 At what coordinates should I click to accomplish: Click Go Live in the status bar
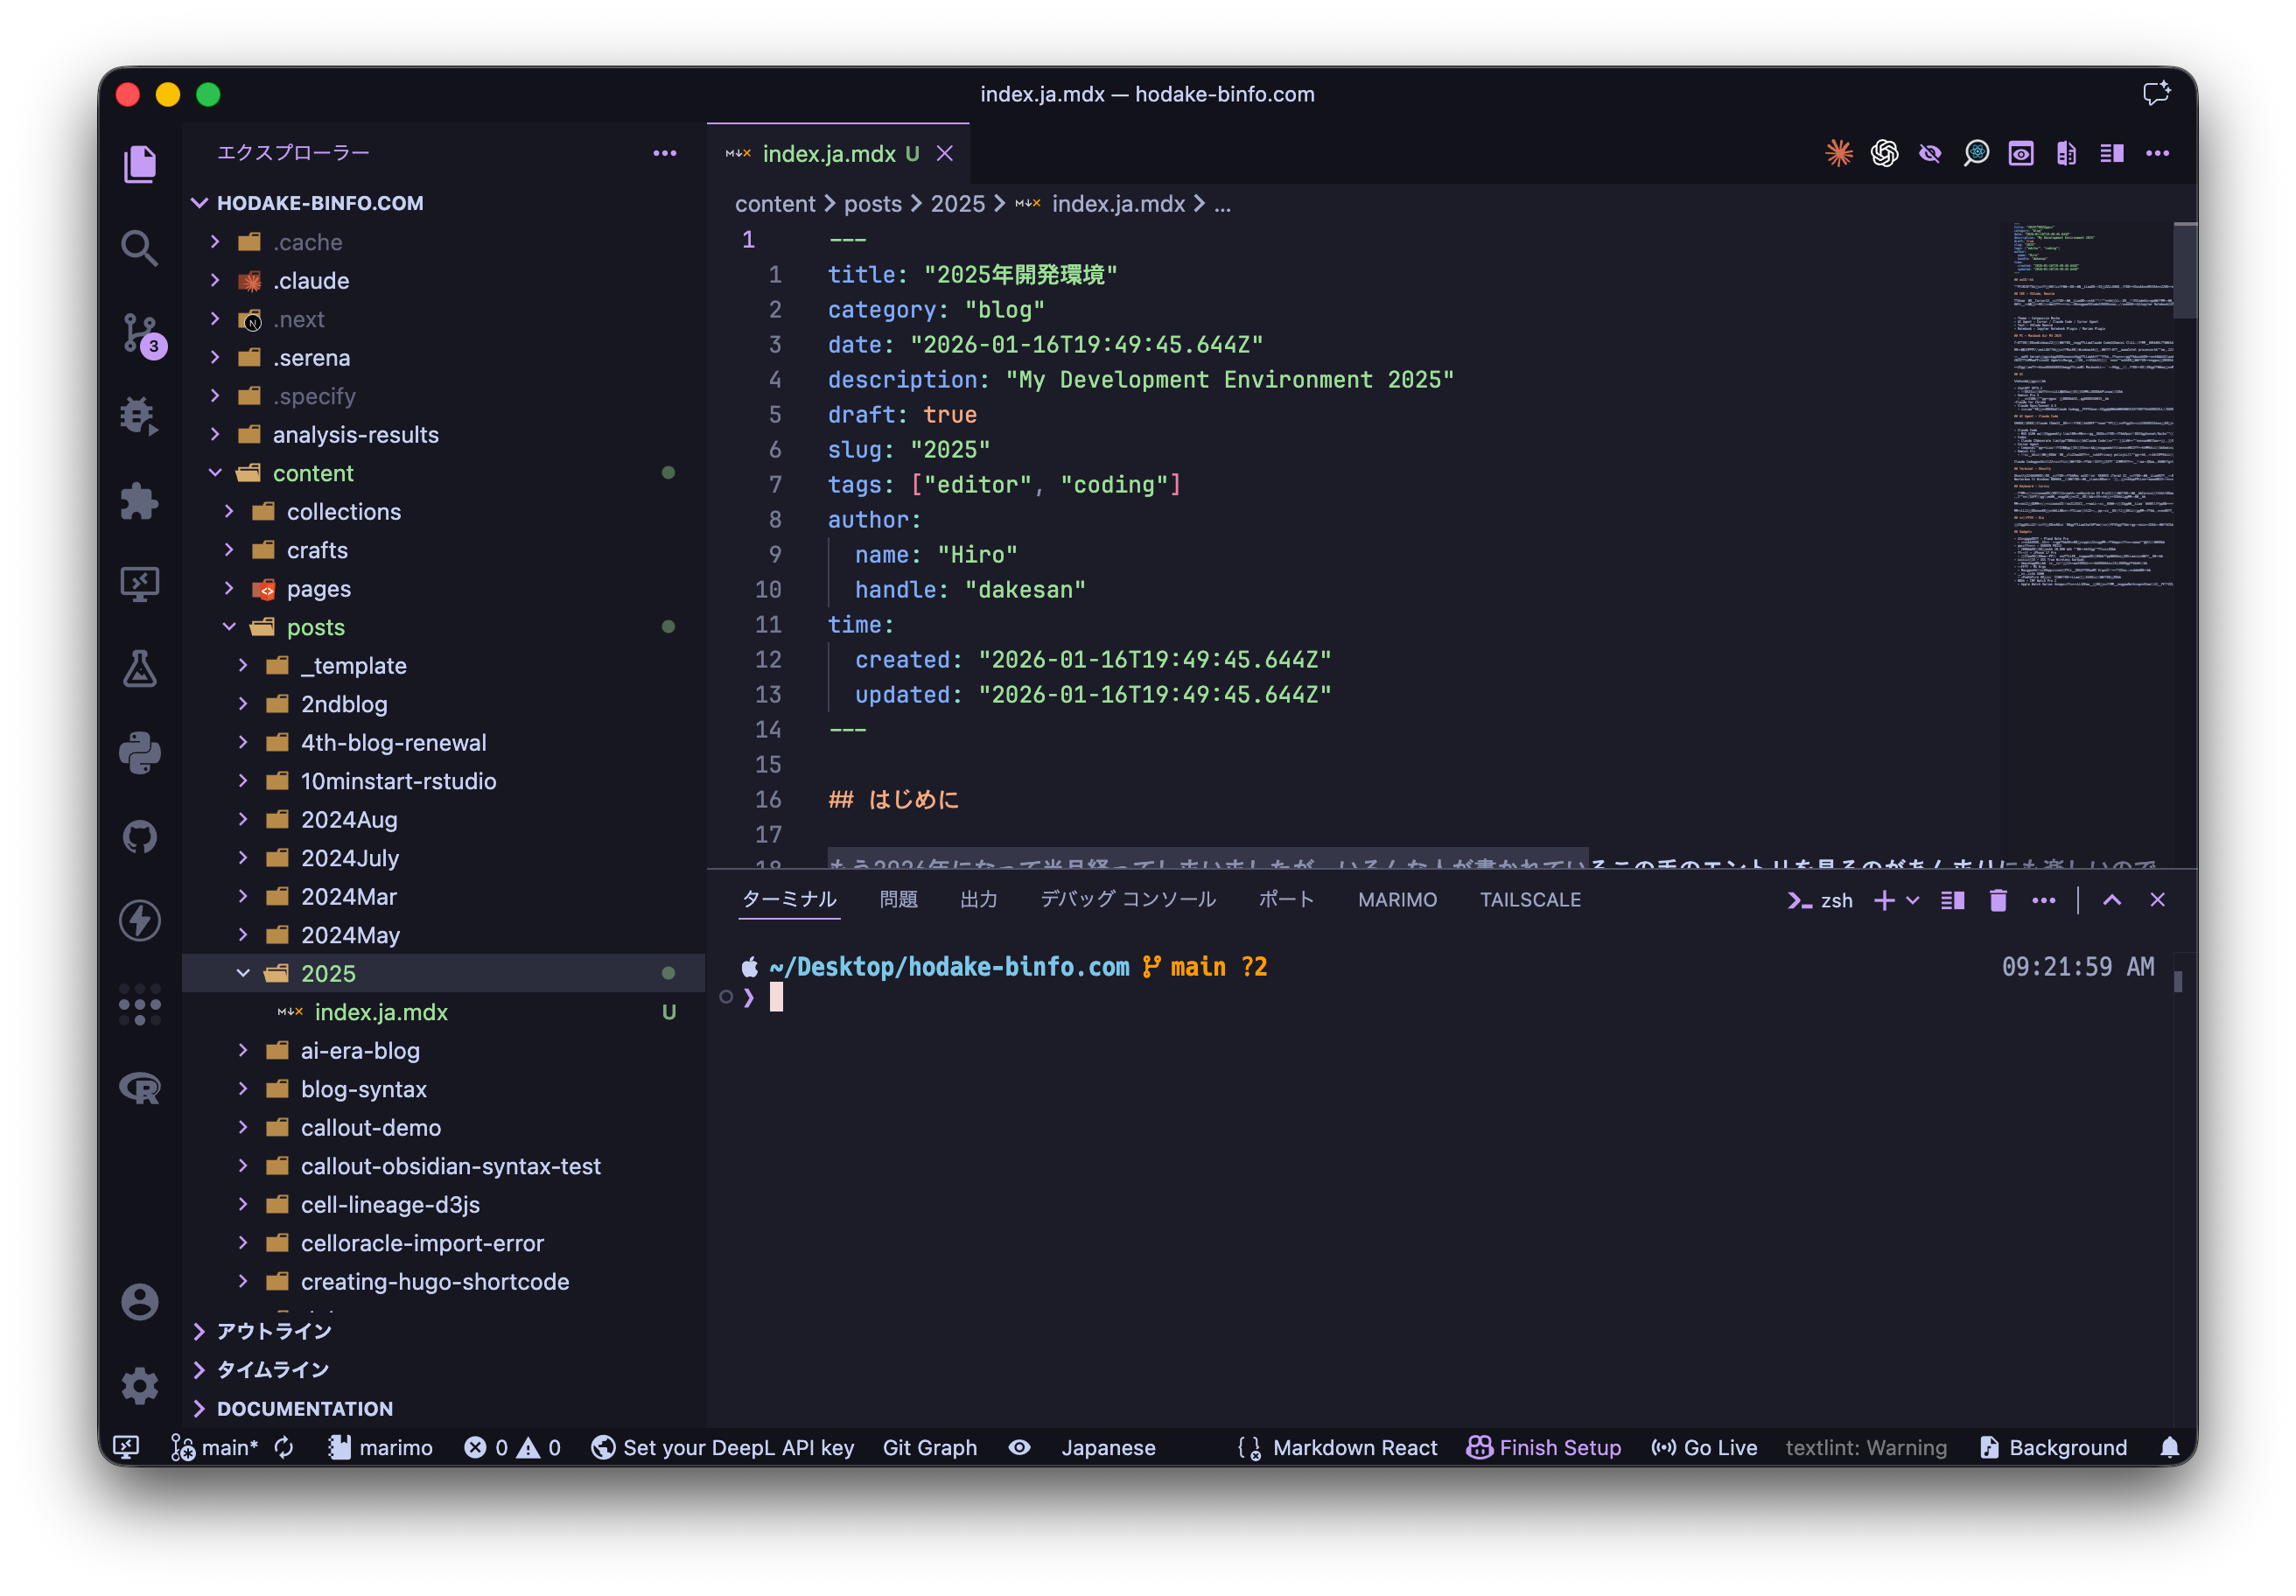(x=1704, y=1447)
